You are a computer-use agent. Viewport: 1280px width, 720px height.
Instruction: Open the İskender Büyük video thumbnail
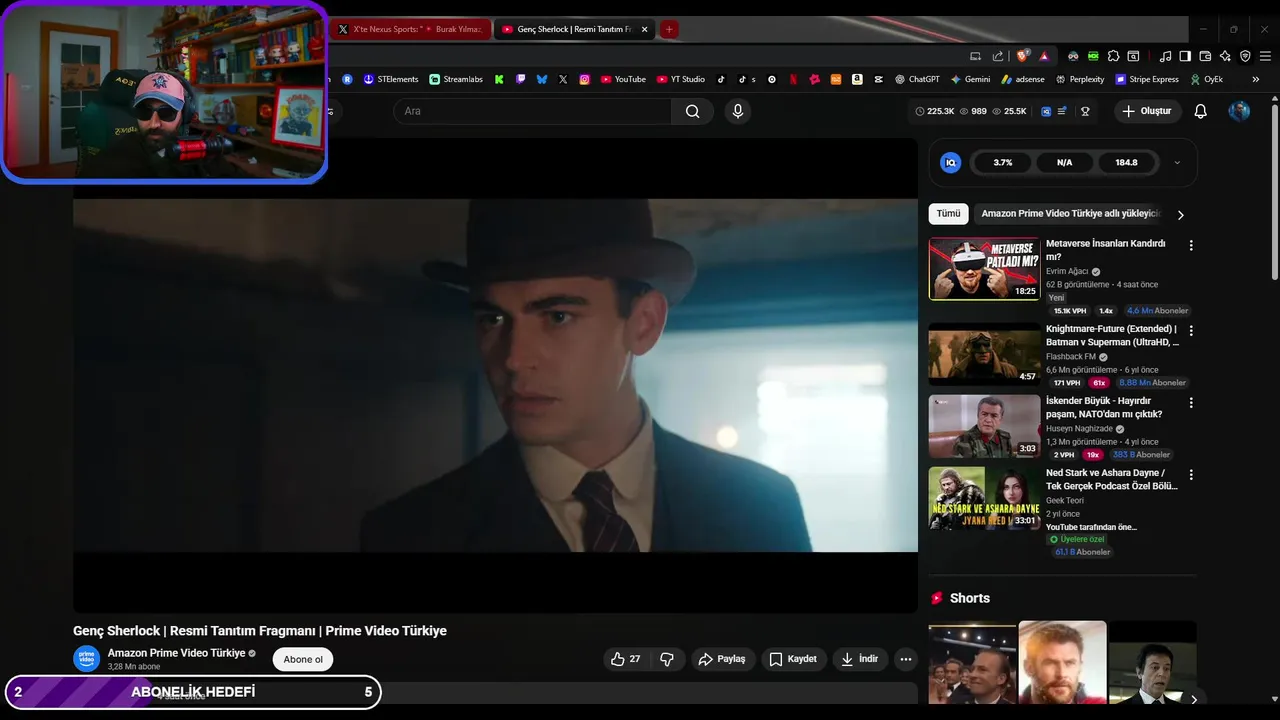(985, 426)
